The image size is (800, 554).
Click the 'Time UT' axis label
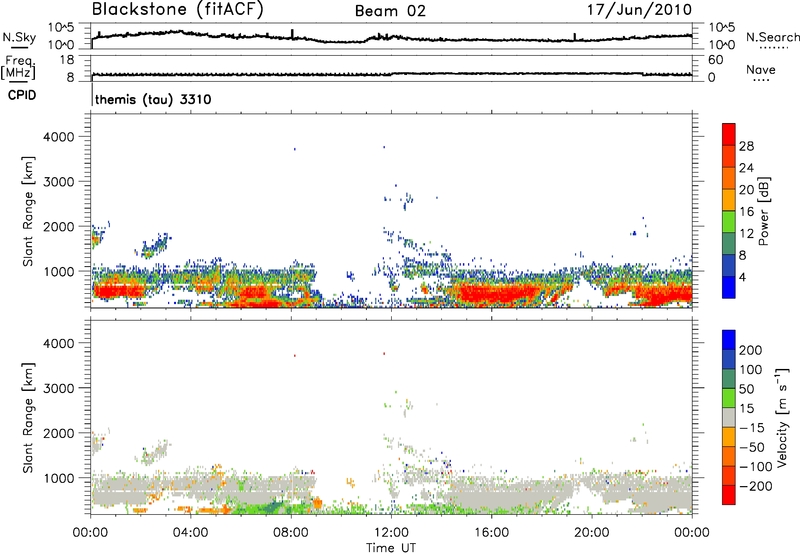391,548
